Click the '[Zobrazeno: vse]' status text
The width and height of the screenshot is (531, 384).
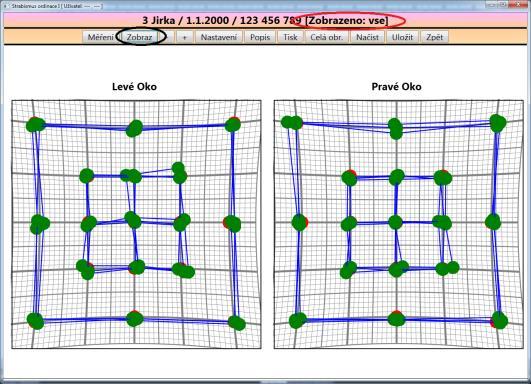347,20
